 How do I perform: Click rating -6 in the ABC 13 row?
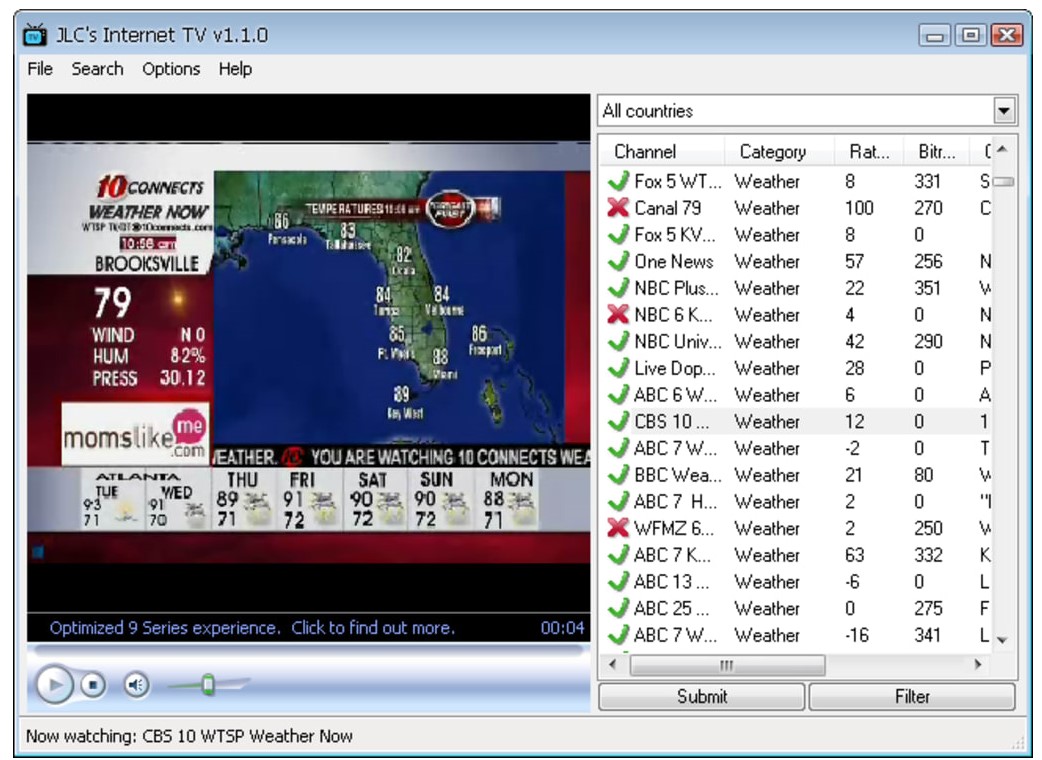(x=851, y=581)
